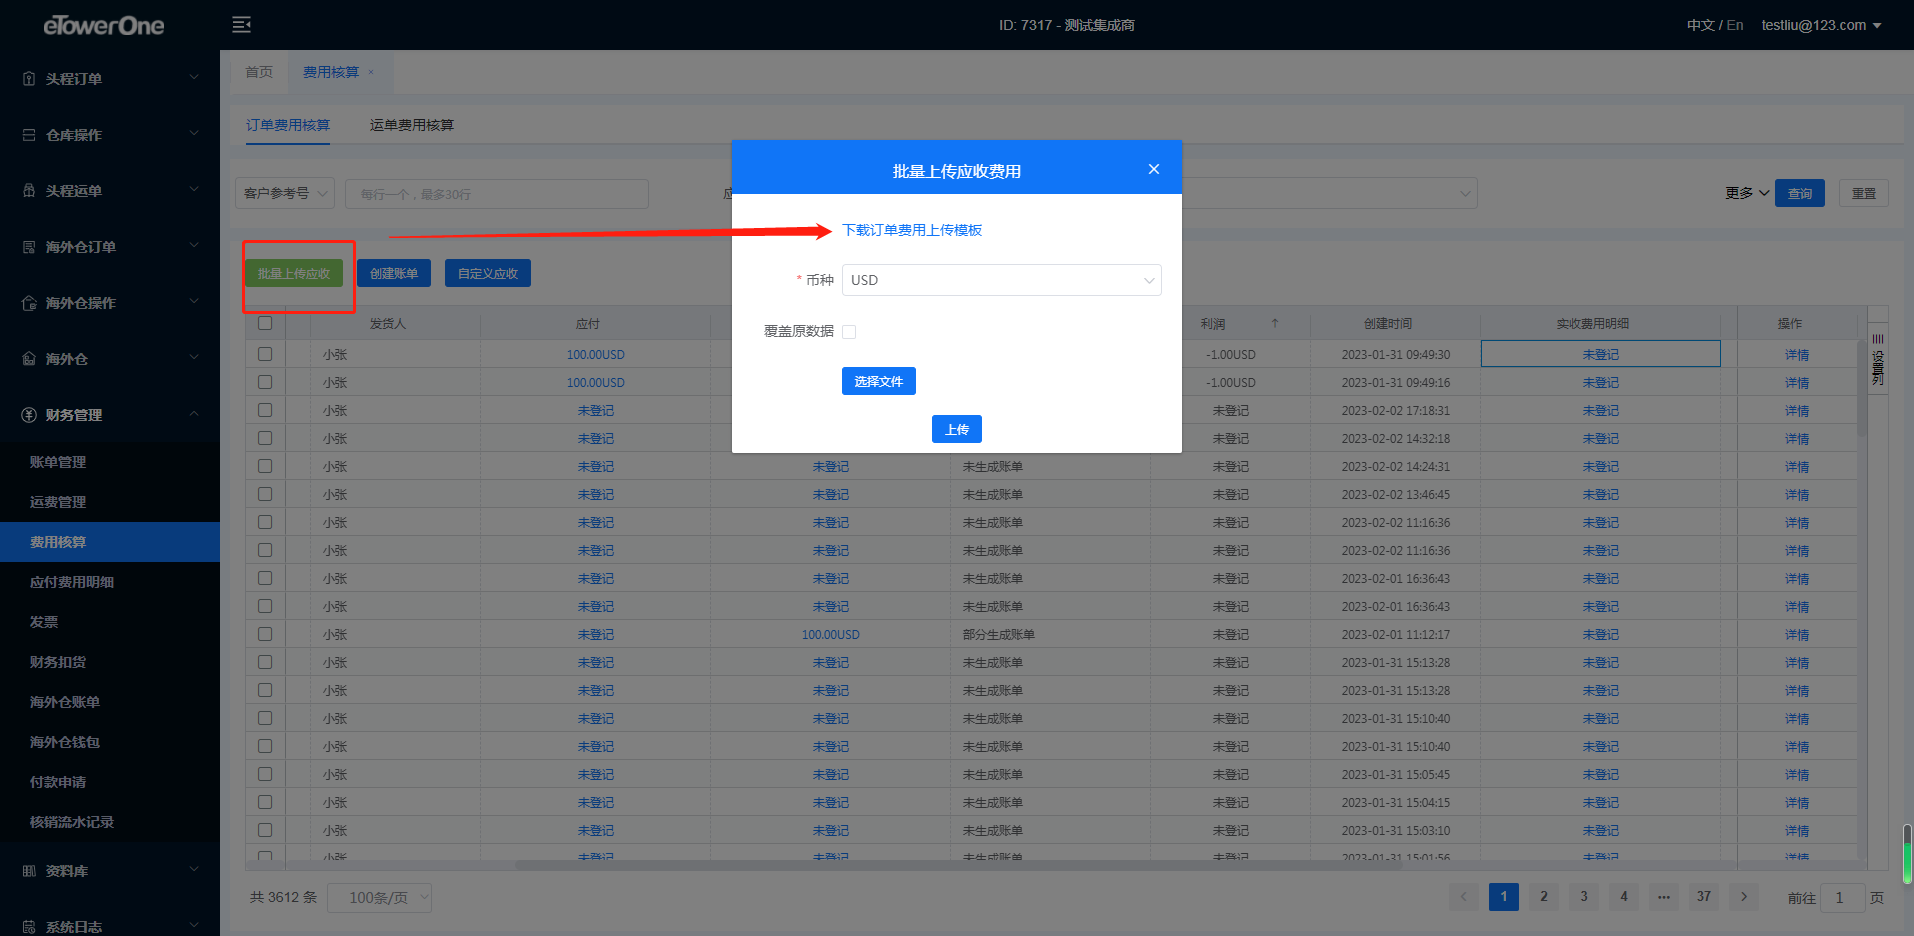Screen dimensions: 1914x936
Task: Click the 重置 button
Action: pos(1864,193)
